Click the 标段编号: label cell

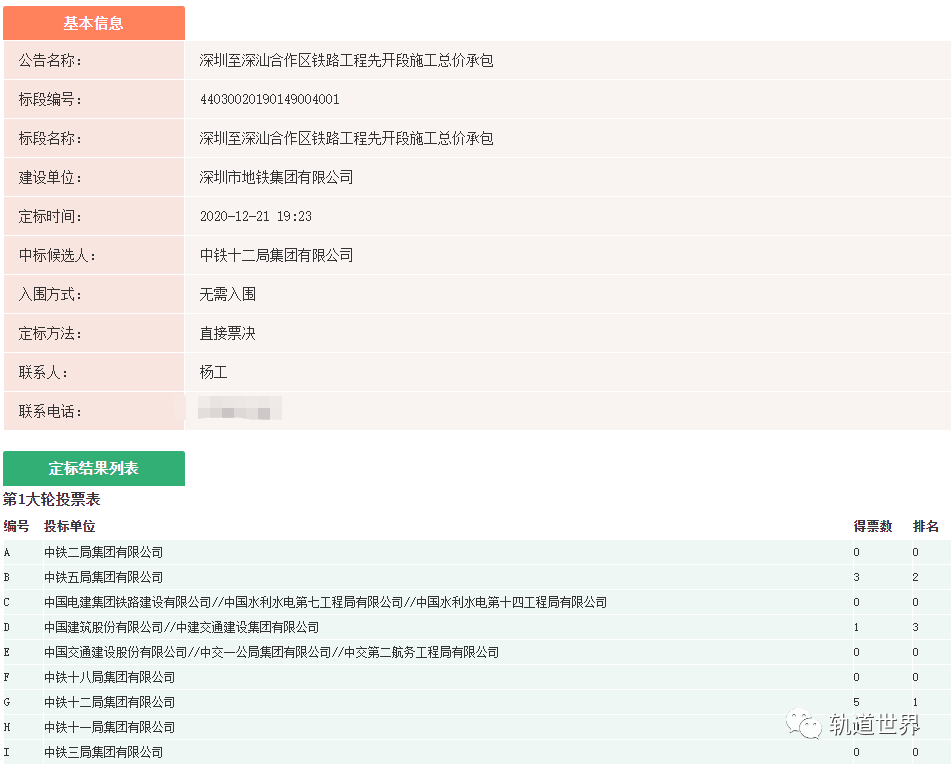click(94, 99)
